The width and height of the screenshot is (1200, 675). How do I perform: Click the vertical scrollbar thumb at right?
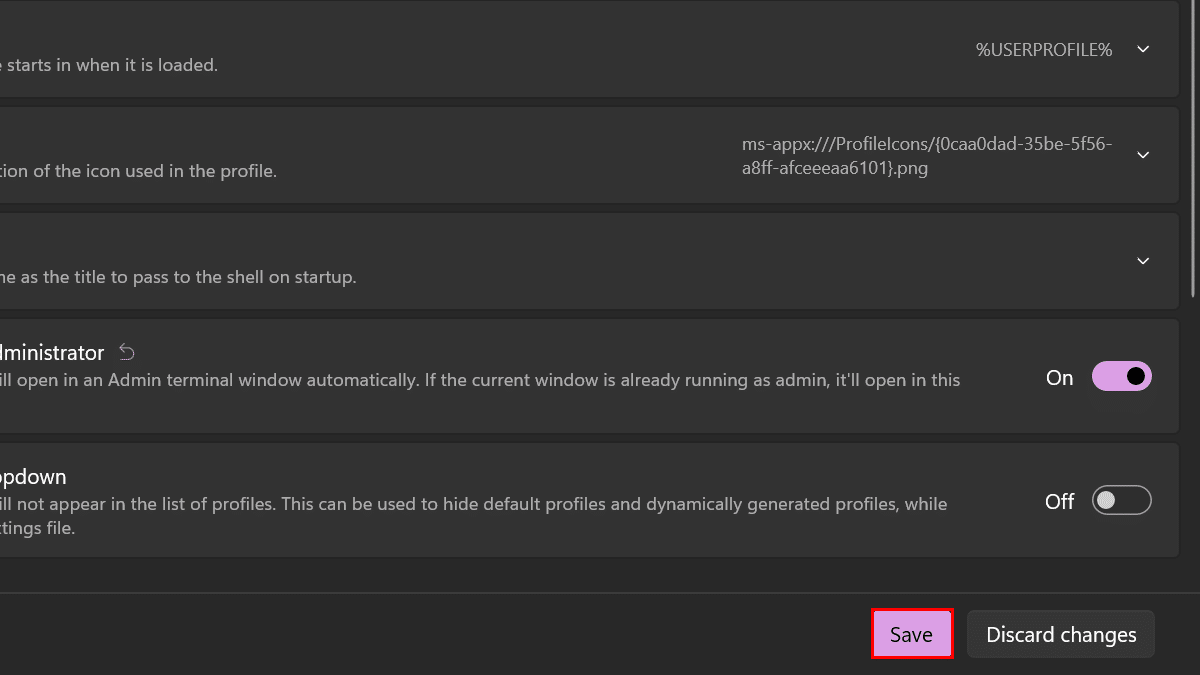point(1193,150)
